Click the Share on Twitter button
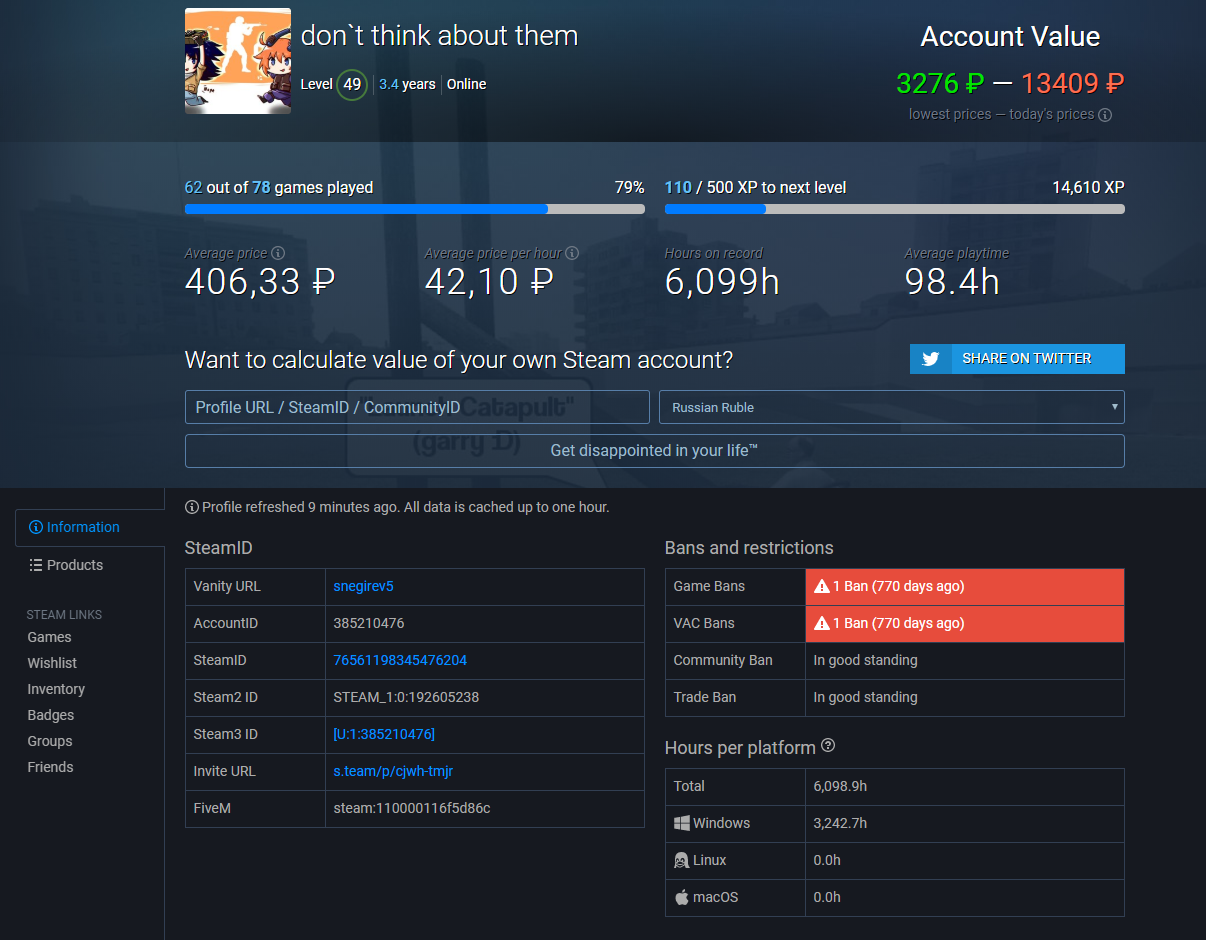This screenshot has width=1206, height=940. click(x=1017, y=359)
